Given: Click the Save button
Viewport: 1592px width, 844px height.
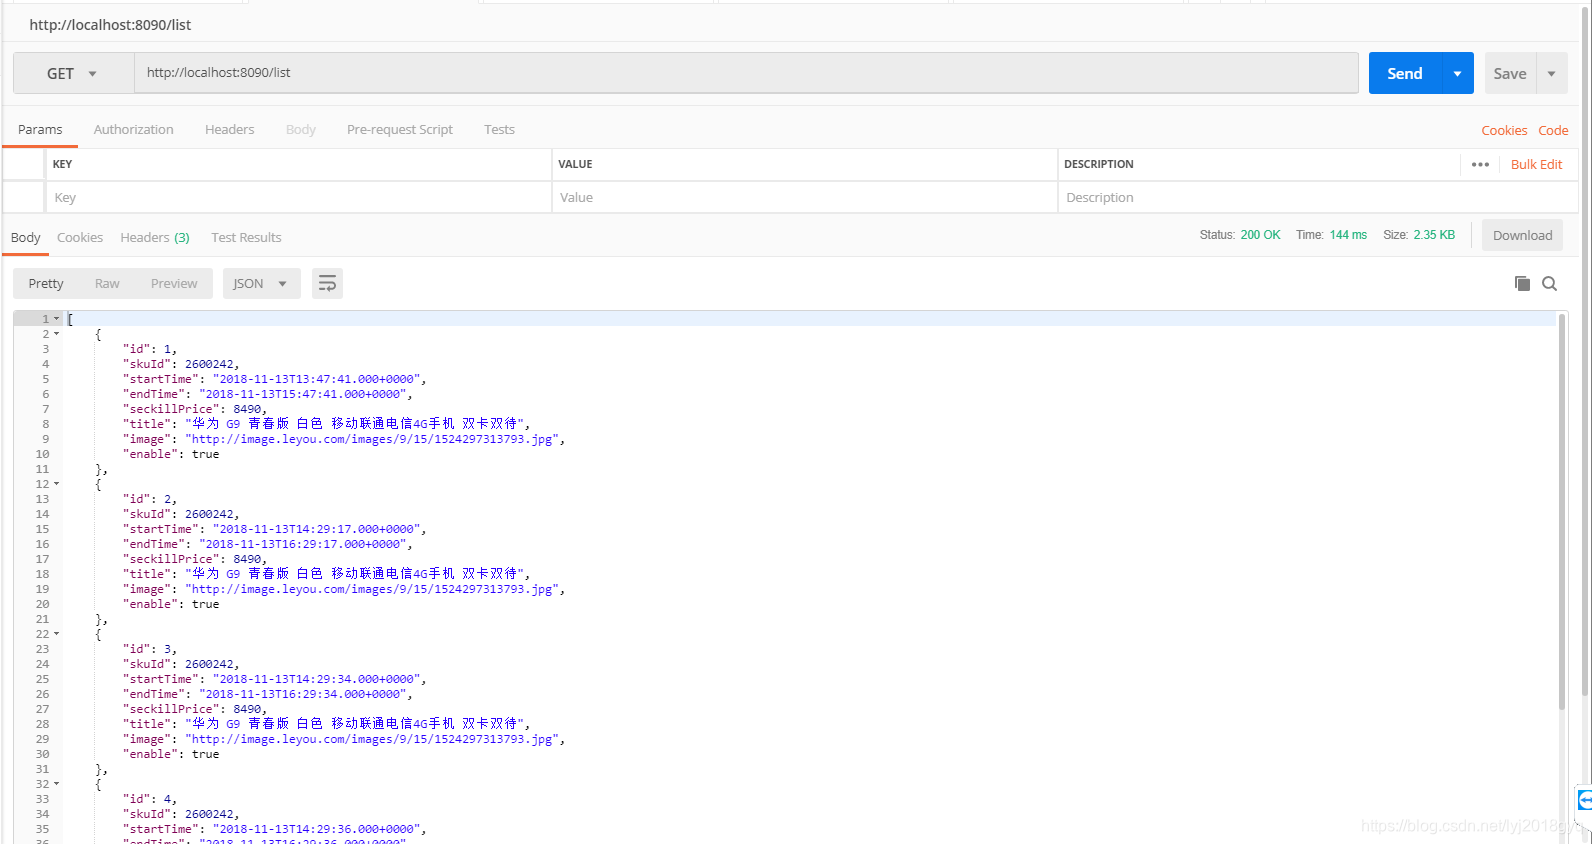Looking at the screenshot, I should (x=1510, y=73).
